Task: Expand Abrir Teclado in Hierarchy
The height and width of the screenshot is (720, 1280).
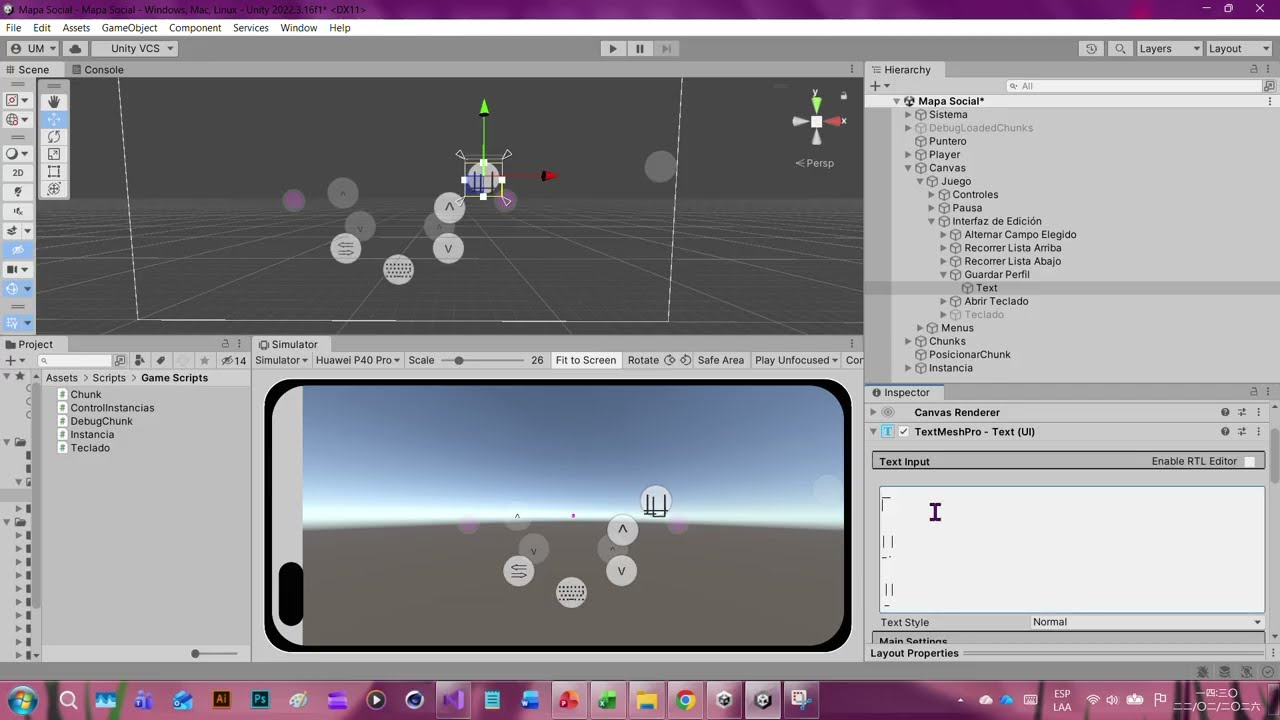Action: [943, 301]
